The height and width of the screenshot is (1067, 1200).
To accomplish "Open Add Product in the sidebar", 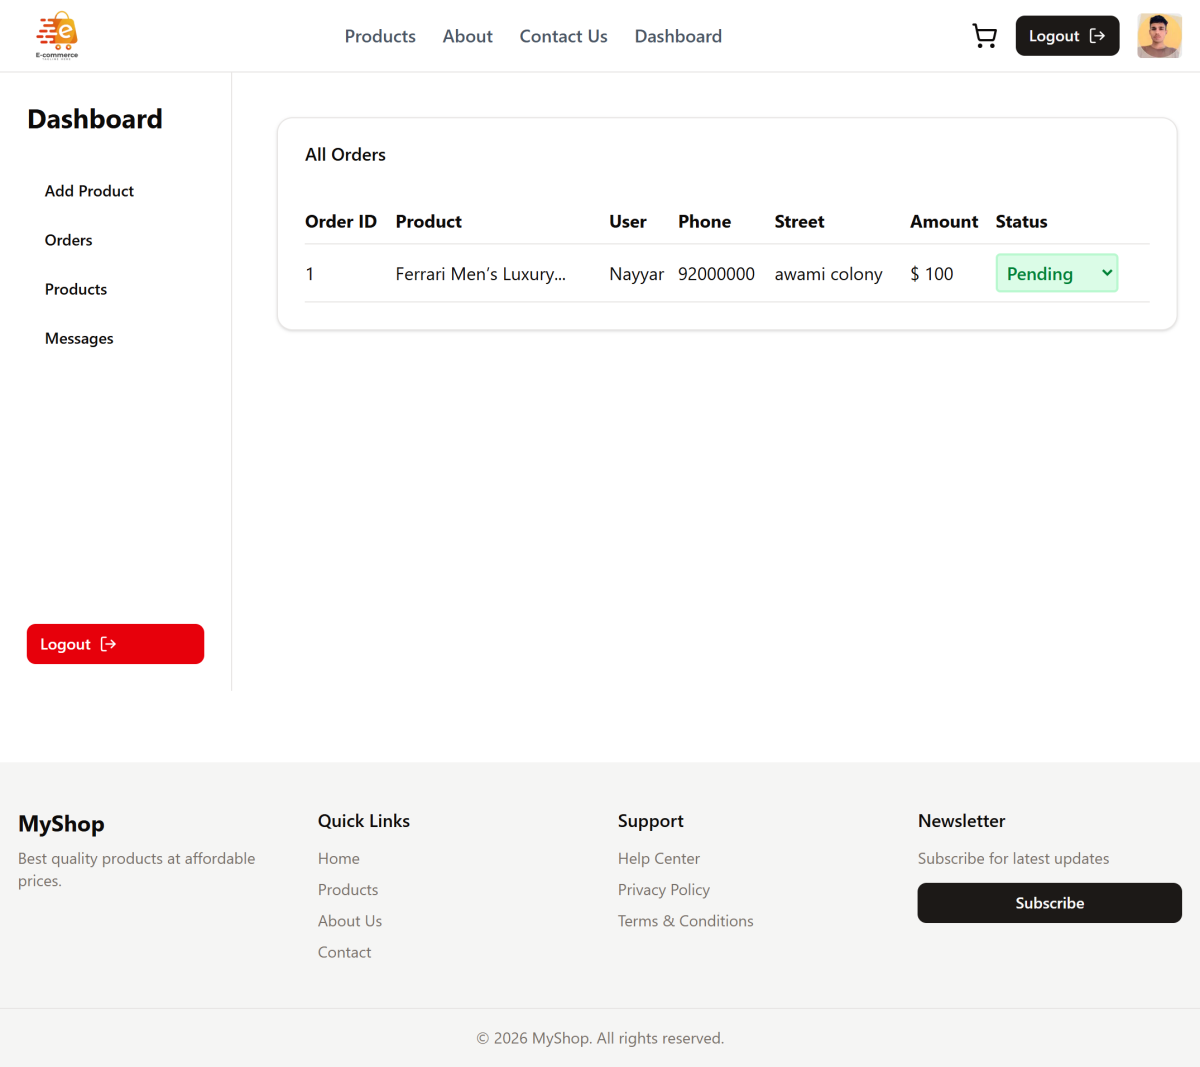I will click(x=89, y=191).
